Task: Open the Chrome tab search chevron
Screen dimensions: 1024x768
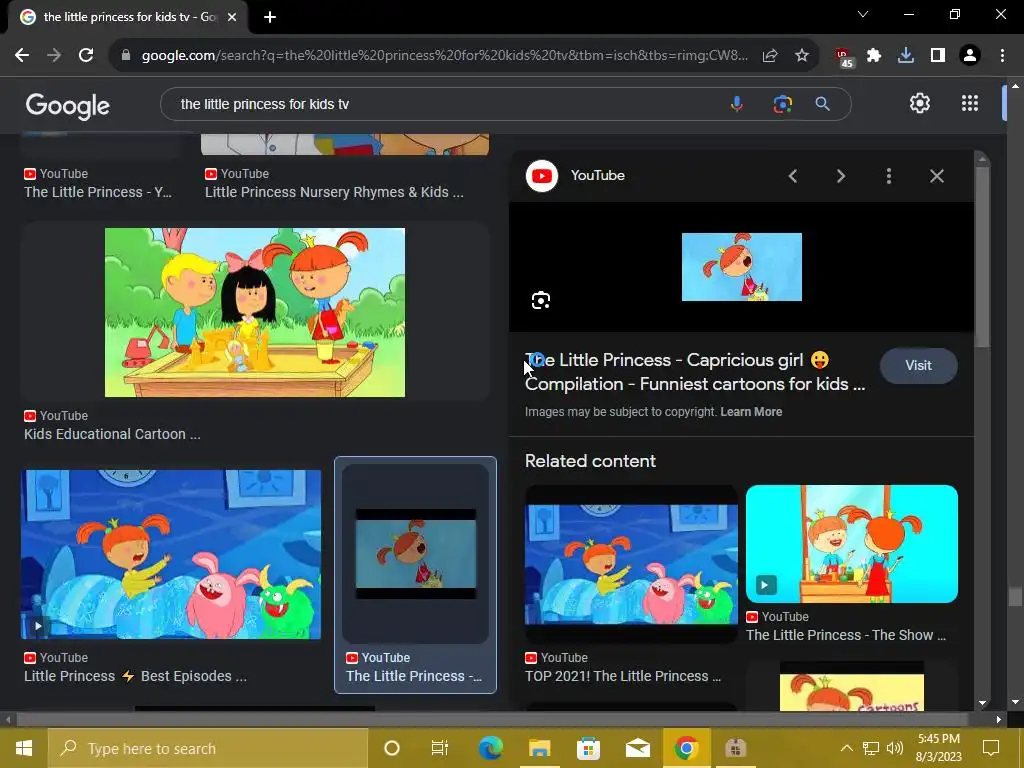Action: (x=863, y=14)
